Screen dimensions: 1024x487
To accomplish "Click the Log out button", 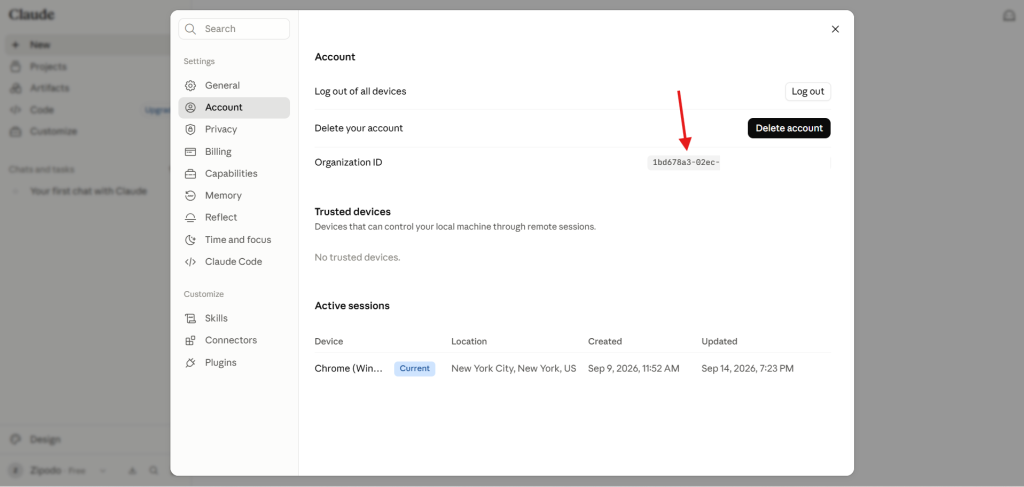I will click(808, 91).
